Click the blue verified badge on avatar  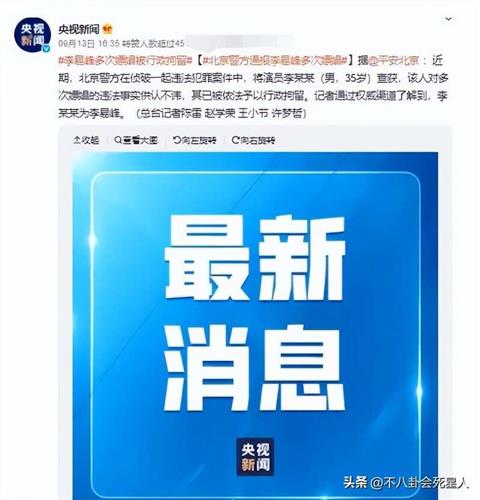click(46, 48)
